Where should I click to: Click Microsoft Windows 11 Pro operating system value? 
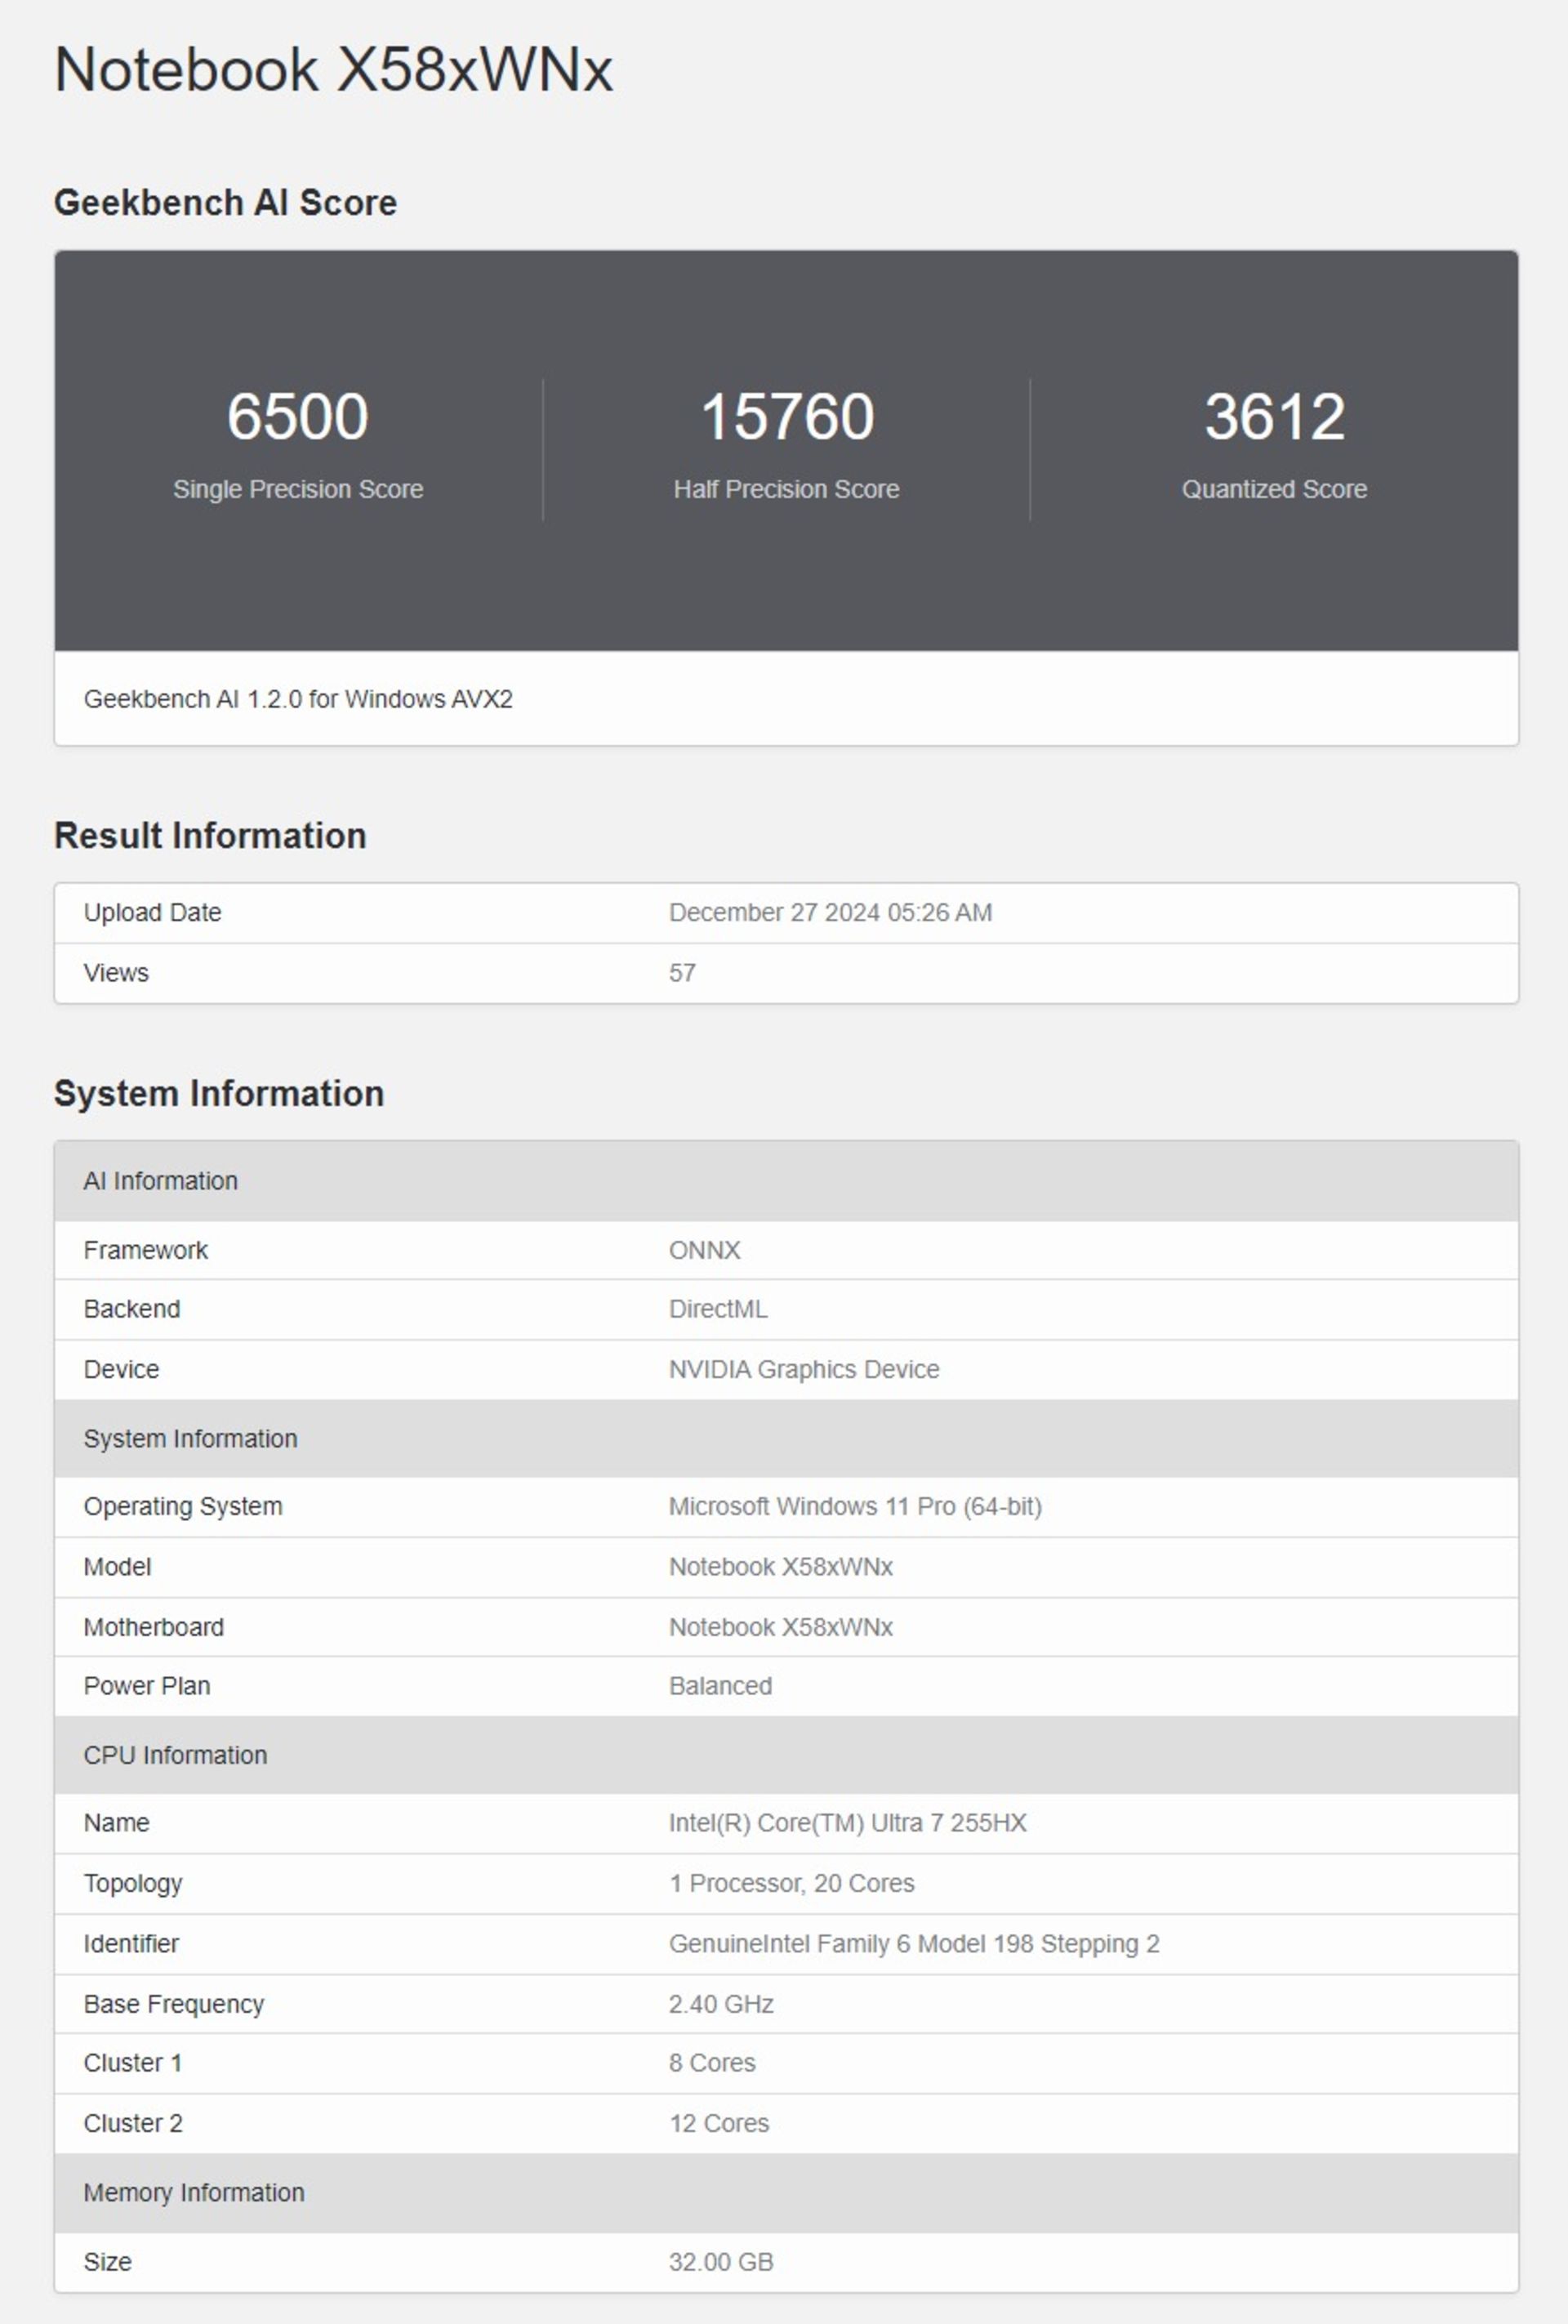[855, 1506]
